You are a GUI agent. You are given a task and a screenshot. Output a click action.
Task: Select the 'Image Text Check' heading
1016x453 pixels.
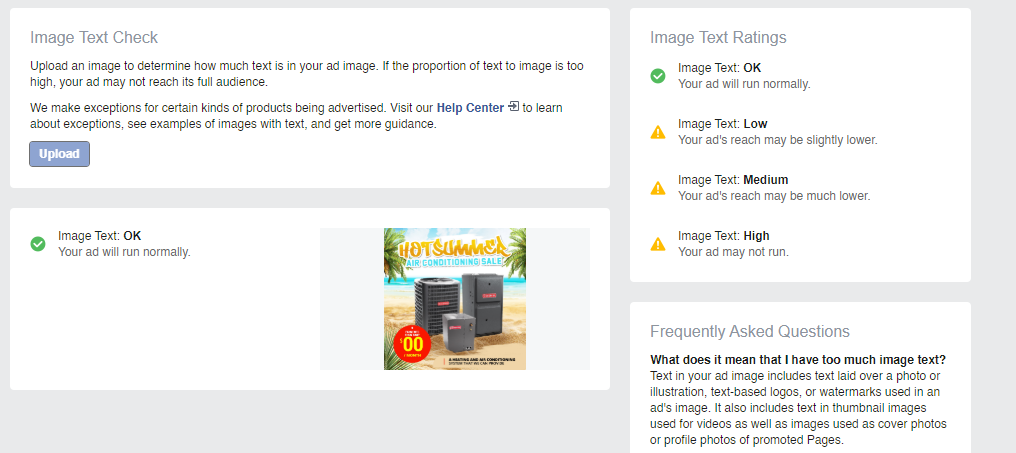[x=94, y=38]
